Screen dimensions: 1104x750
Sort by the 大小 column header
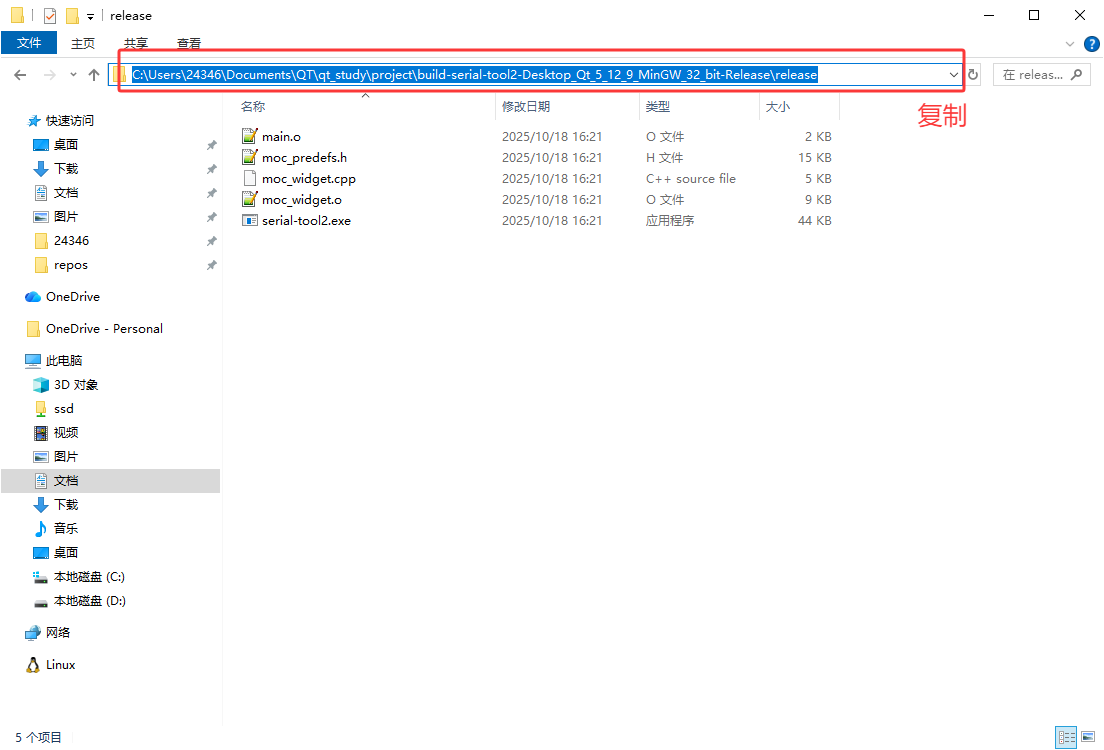(778, 106)
